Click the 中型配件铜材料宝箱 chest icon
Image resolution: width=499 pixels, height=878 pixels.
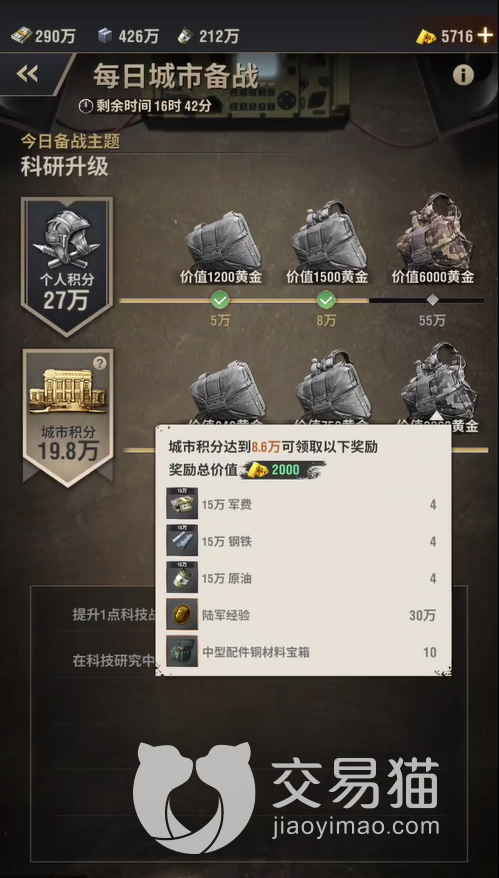click(182, 651)
